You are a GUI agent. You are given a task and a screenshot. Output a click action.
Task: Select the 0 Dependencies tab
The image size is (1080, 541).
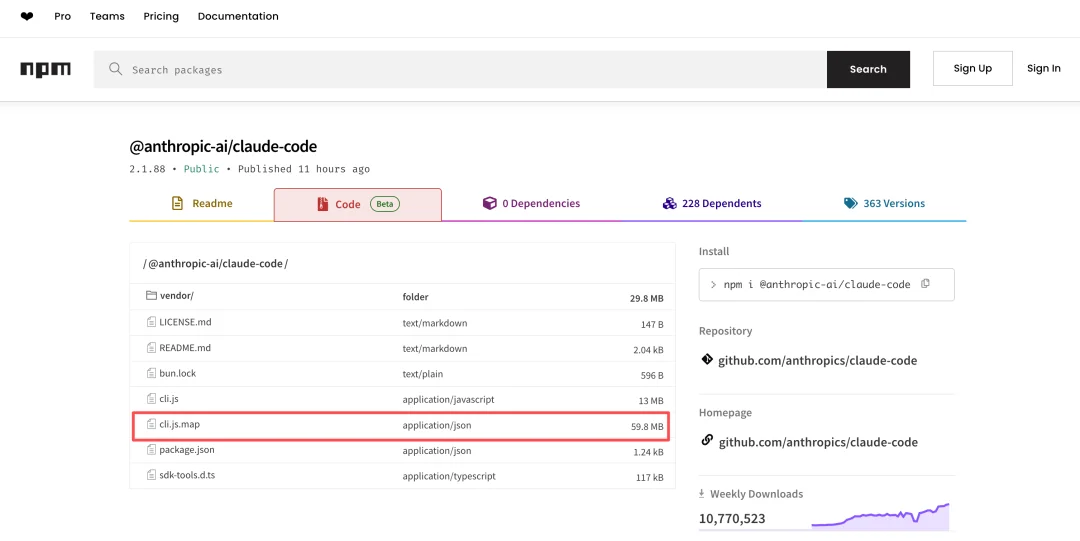[x=531, y=204]
